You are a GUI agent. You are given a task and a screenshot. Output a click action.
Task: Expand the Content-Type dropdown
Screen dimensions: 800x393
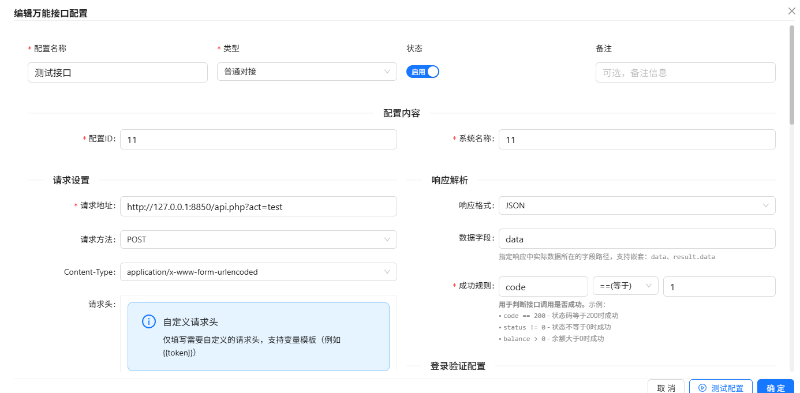click(x=258, y=272)
